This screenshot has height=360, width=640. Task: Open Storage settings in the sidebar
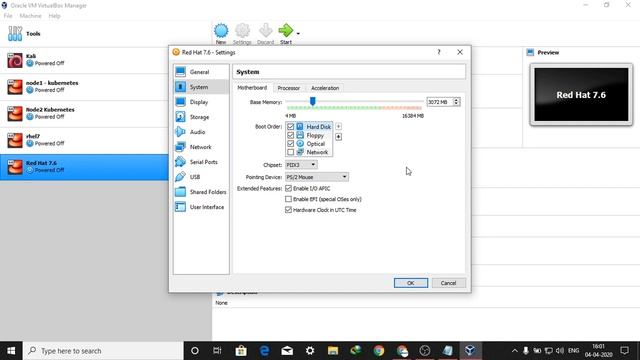click(x=201, y=117)
